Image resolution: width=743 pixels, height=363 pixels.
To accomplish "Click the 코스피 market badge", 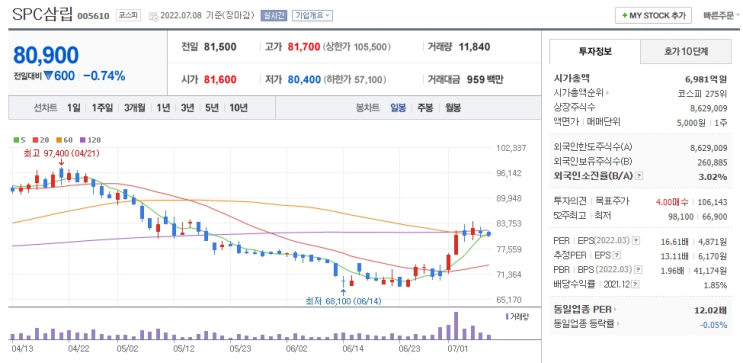I will [128, 16].
